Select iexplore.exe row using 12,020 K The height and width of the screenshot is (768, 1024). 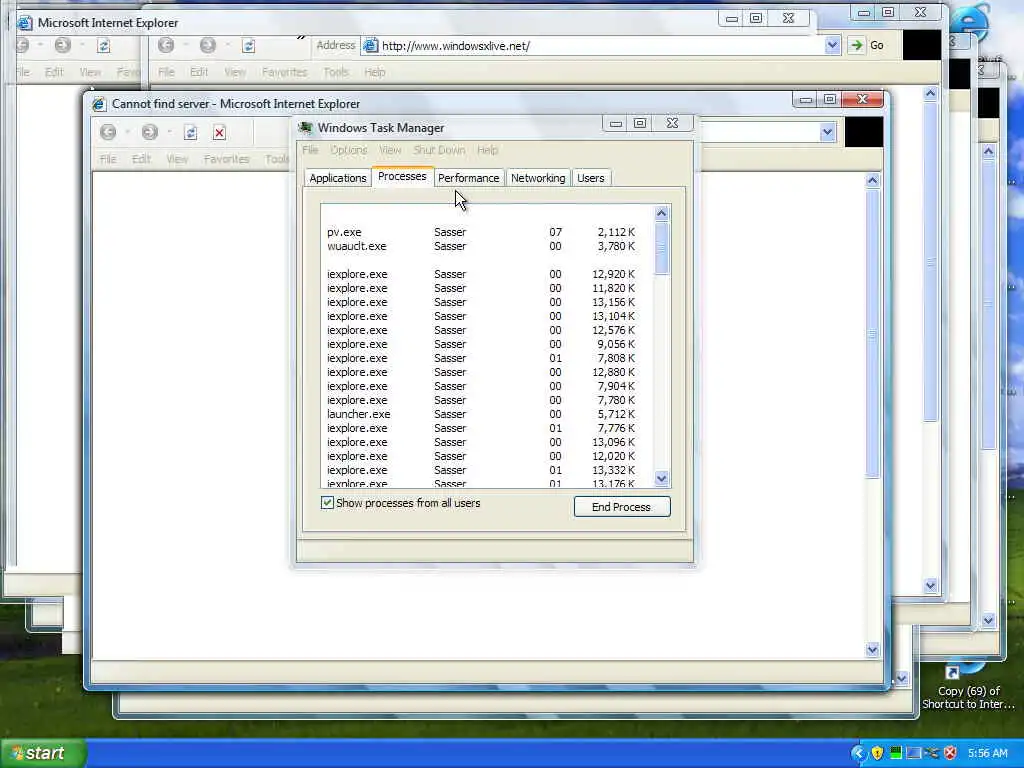481,456
